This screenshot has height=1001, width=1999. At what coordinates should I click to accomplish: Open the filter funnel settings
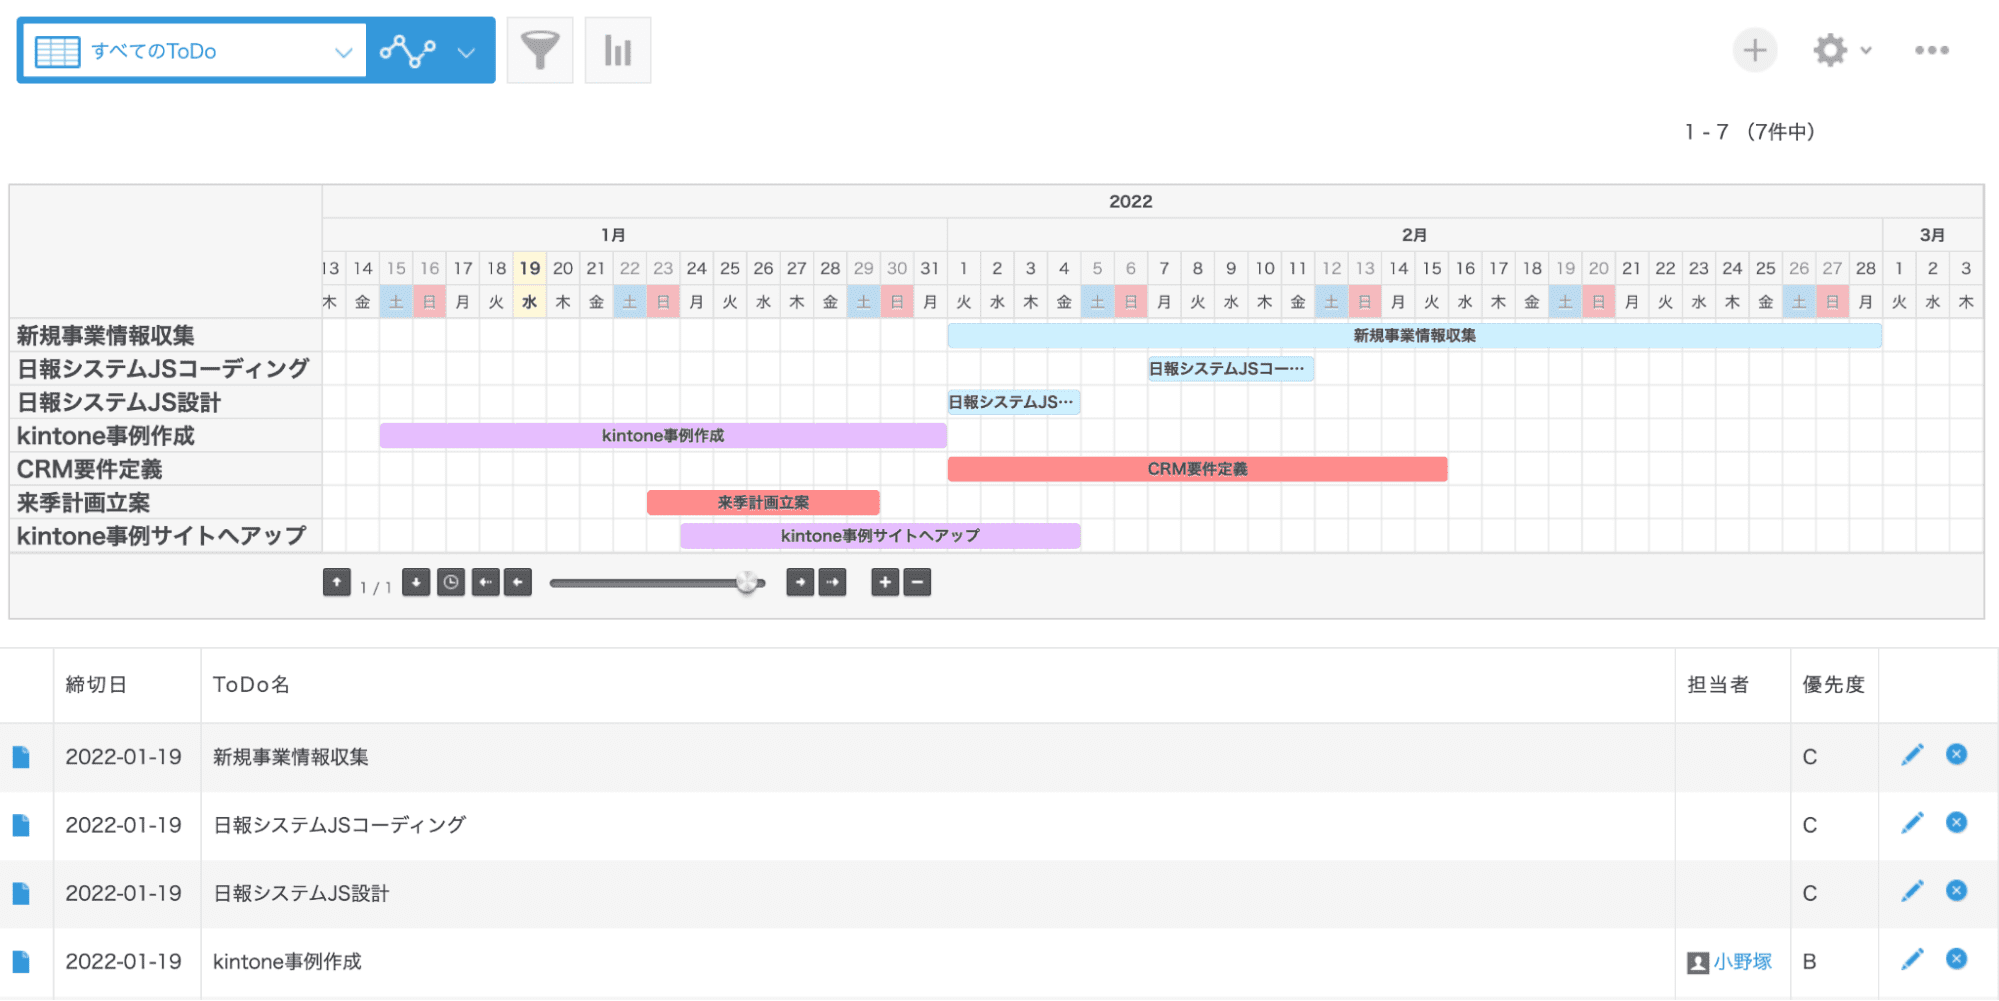click(x=540, y=50)
